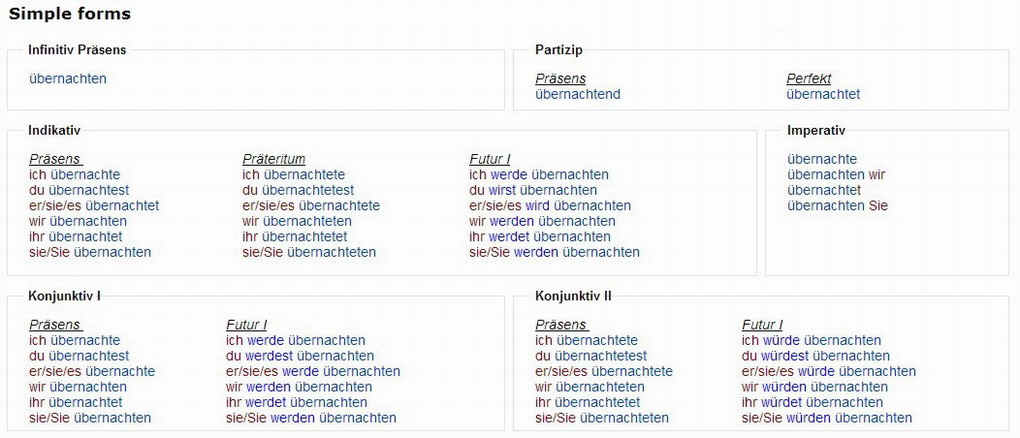Click 'Futur I' heading in the Indikativ section
Screen dimensions: 1020x438
[490, 159]
